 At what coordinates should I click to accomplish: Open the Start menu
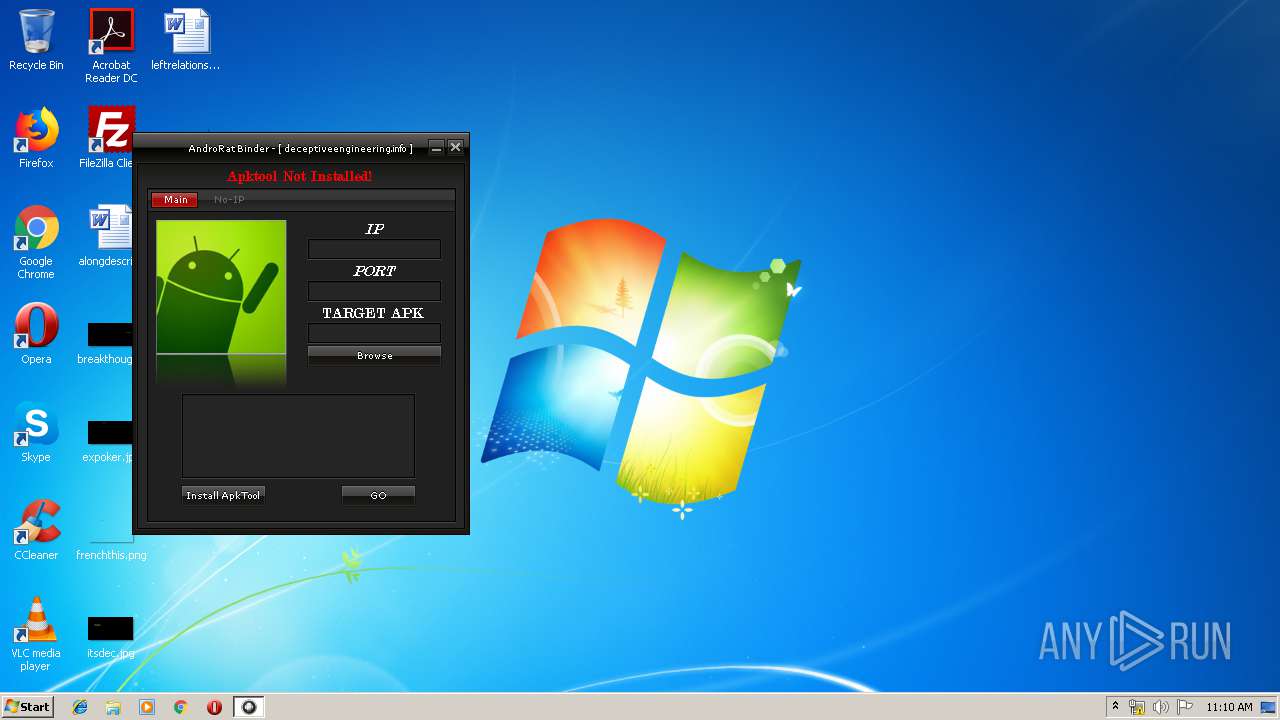click(28, 707)
